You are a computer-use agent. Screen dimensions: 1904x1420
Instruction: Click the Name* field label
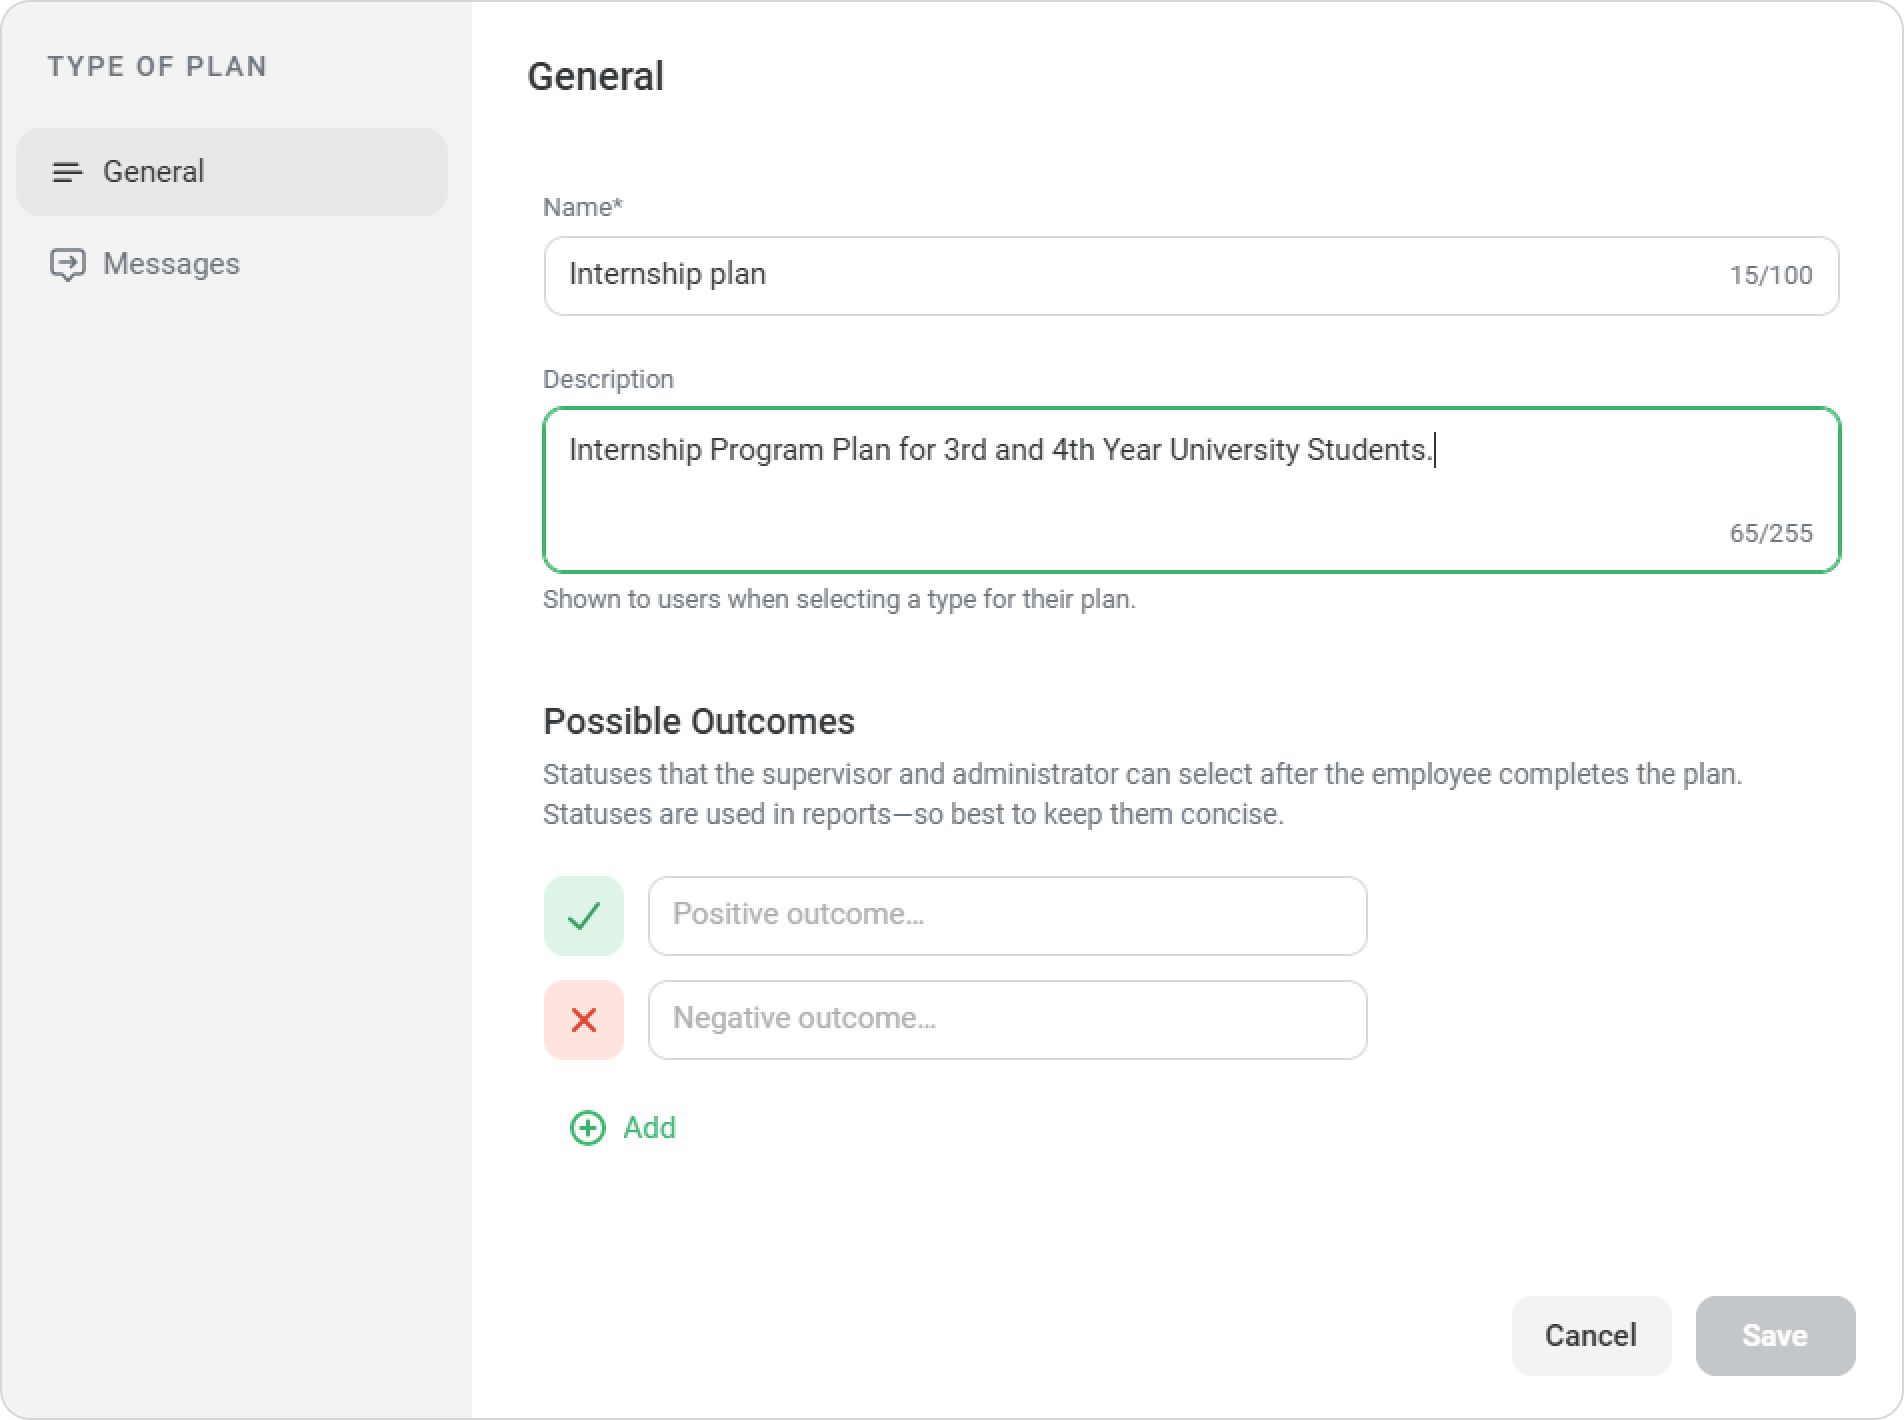583,208
